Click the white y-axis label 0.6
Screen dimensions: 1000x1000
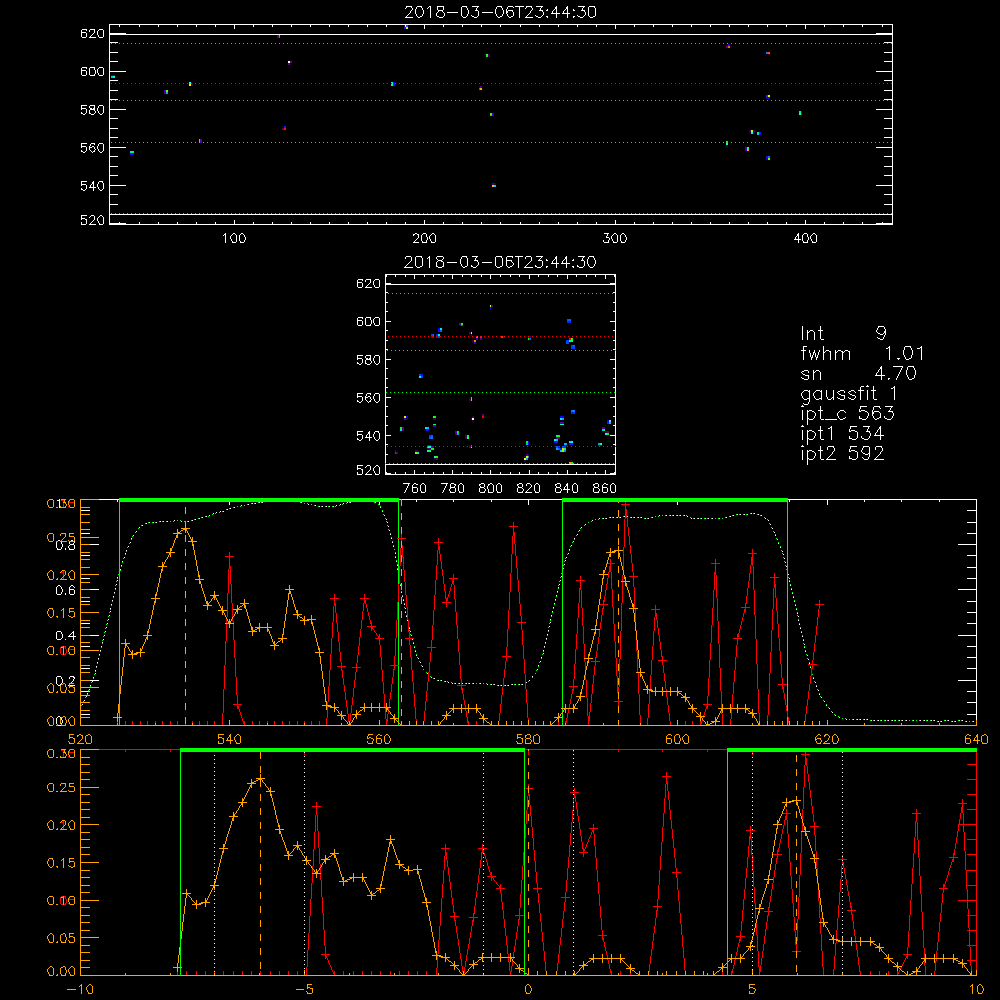point(65,591)
